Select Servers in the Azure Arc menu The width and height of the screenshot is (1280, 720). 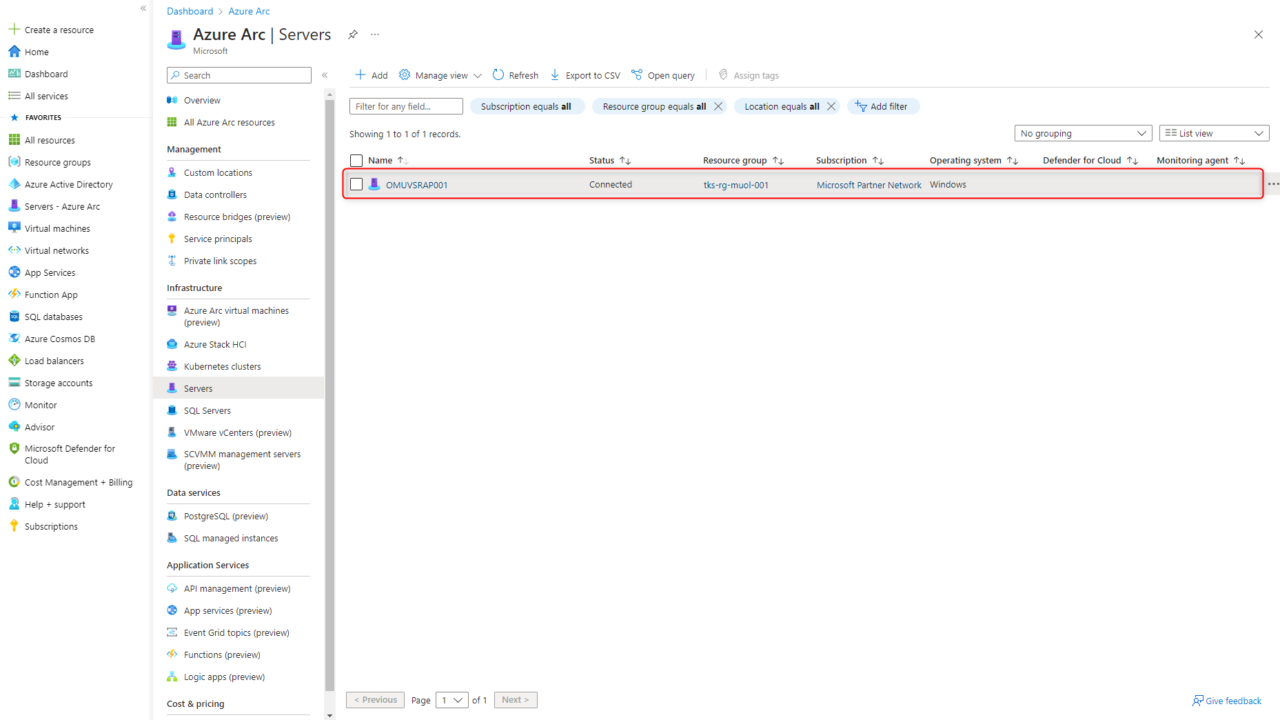[239, 388]
